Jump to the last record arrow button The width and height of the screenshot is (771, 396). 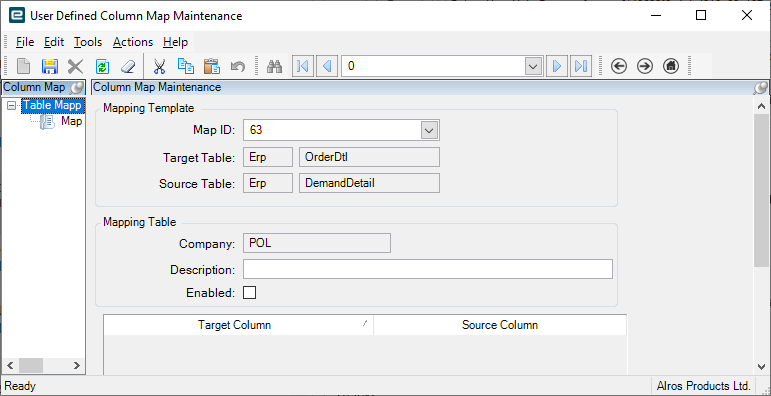(x=581, y=66)
